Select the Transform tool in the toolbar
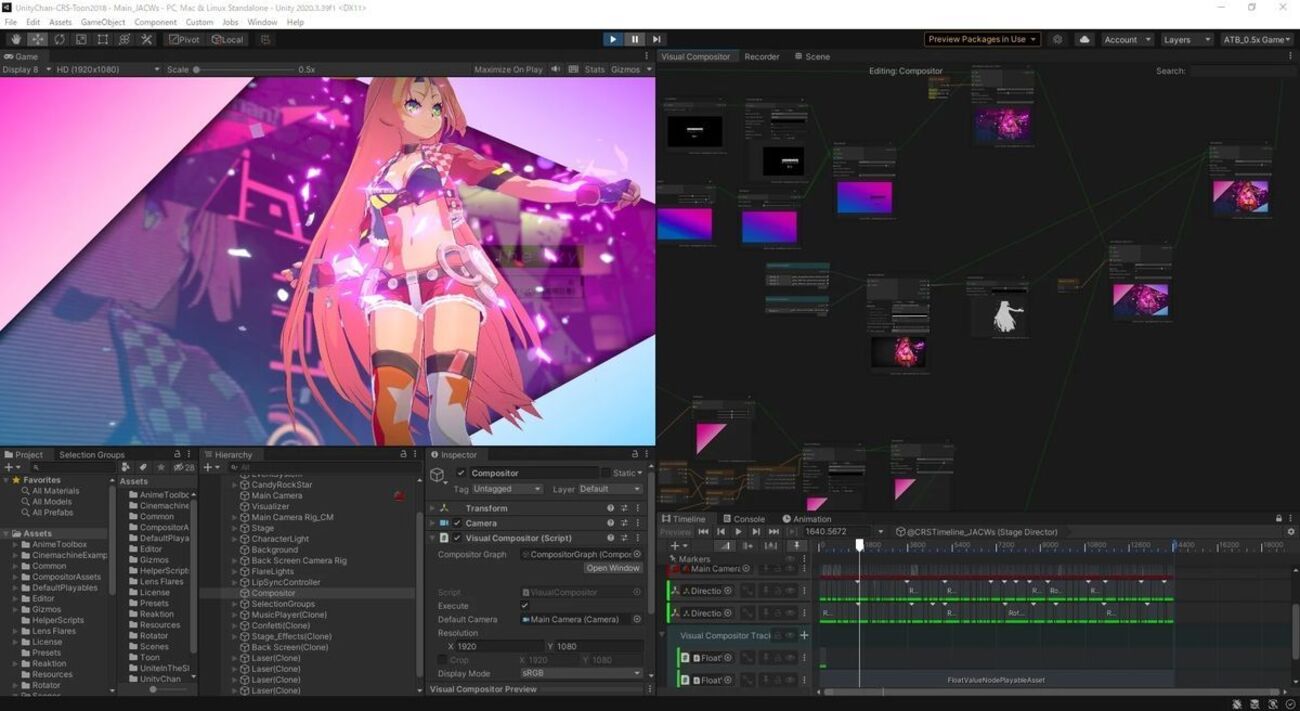Screen dimensions: 1300x711 [124, 39]
